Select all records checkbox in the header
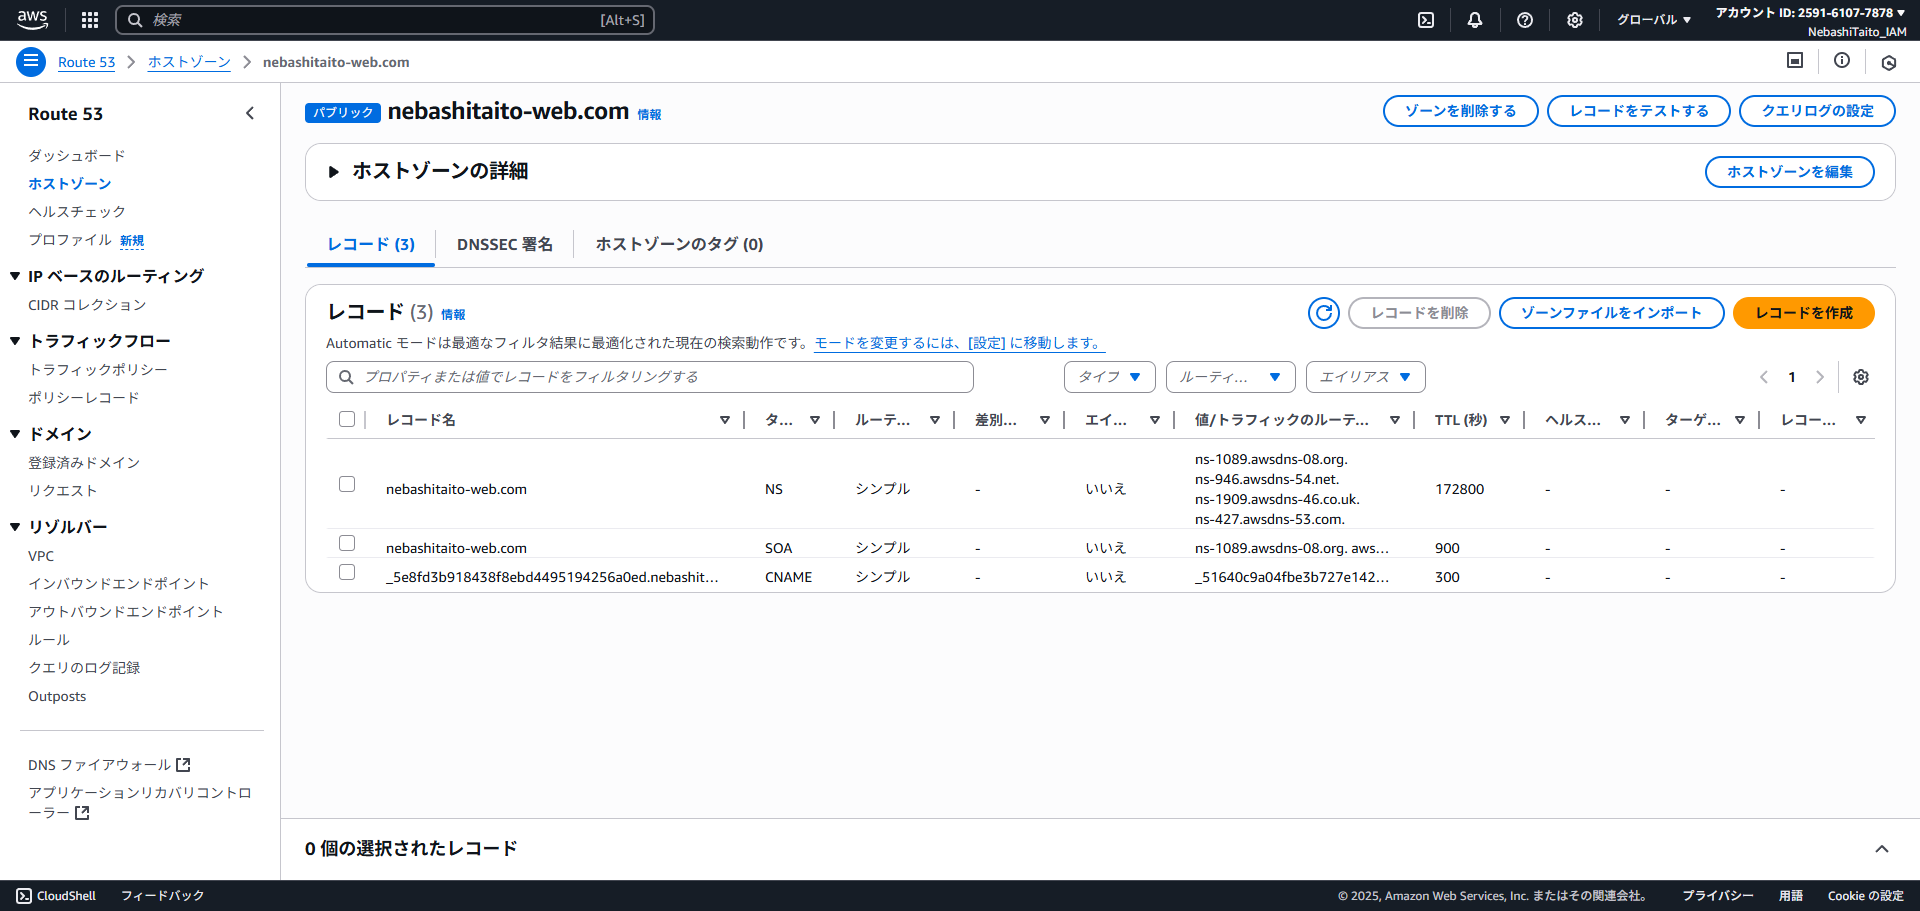The image size is (1920, 911). click(347, 419)
